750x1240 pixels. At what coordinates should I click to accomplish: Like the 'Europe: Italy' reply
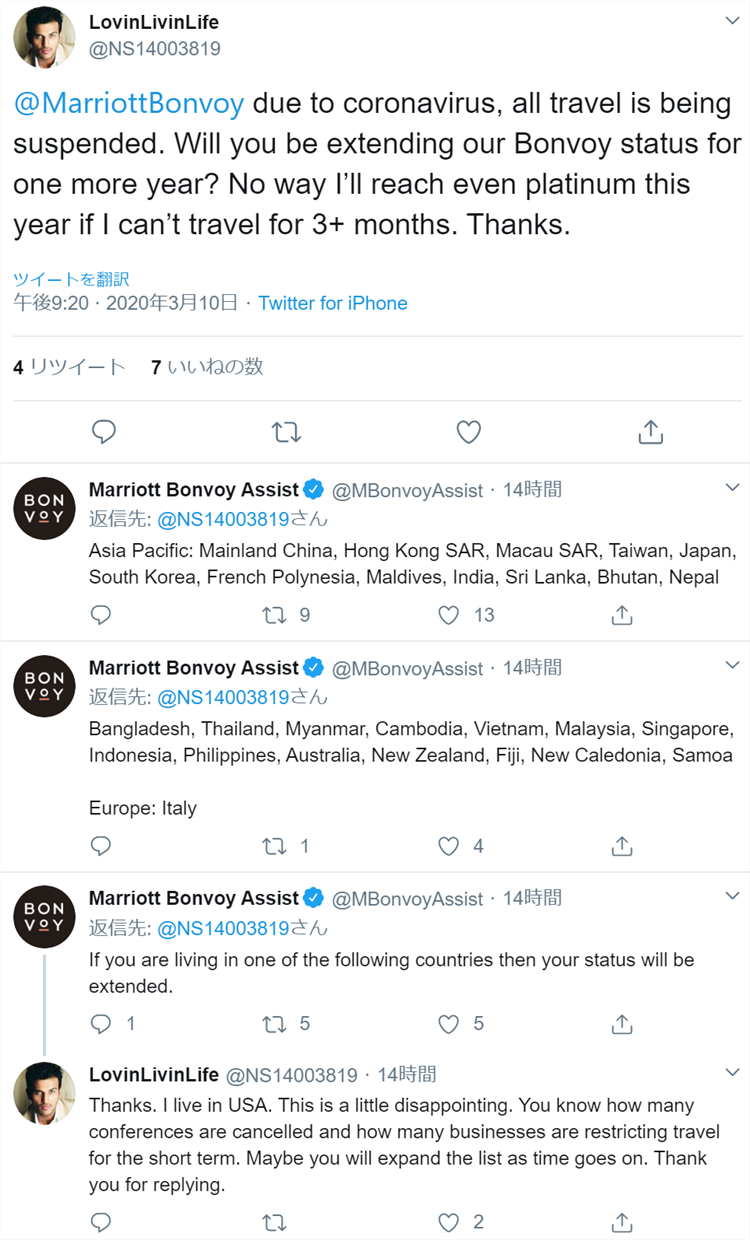coord(449,846)
